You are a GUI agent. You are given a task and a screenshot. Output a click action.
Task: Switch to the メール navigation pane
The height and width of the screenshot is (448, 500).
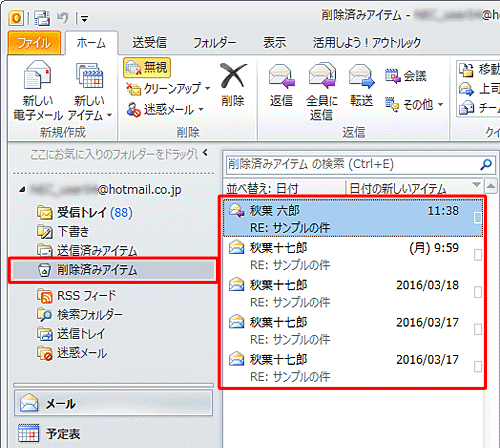pos(113,404)
